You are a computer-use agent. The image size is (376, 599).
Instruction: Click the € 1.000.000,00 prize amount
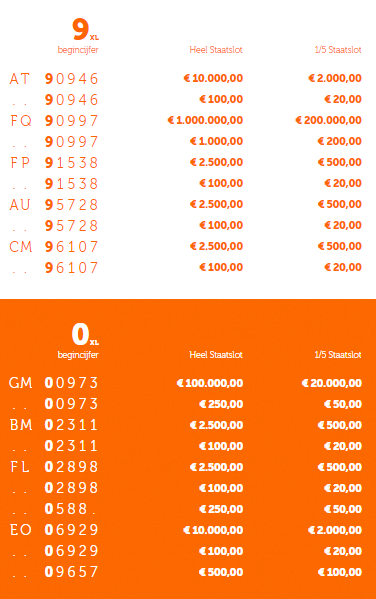pos(205,120)
